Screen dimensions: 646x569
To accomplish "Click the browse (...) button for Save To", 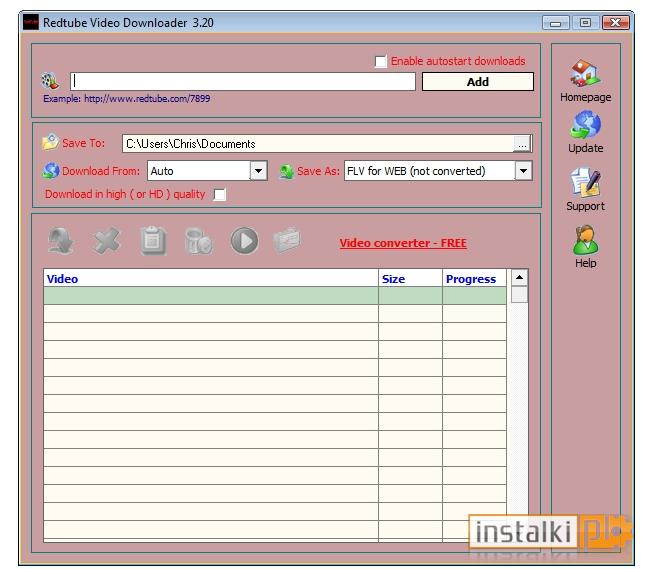I will 522,144.
